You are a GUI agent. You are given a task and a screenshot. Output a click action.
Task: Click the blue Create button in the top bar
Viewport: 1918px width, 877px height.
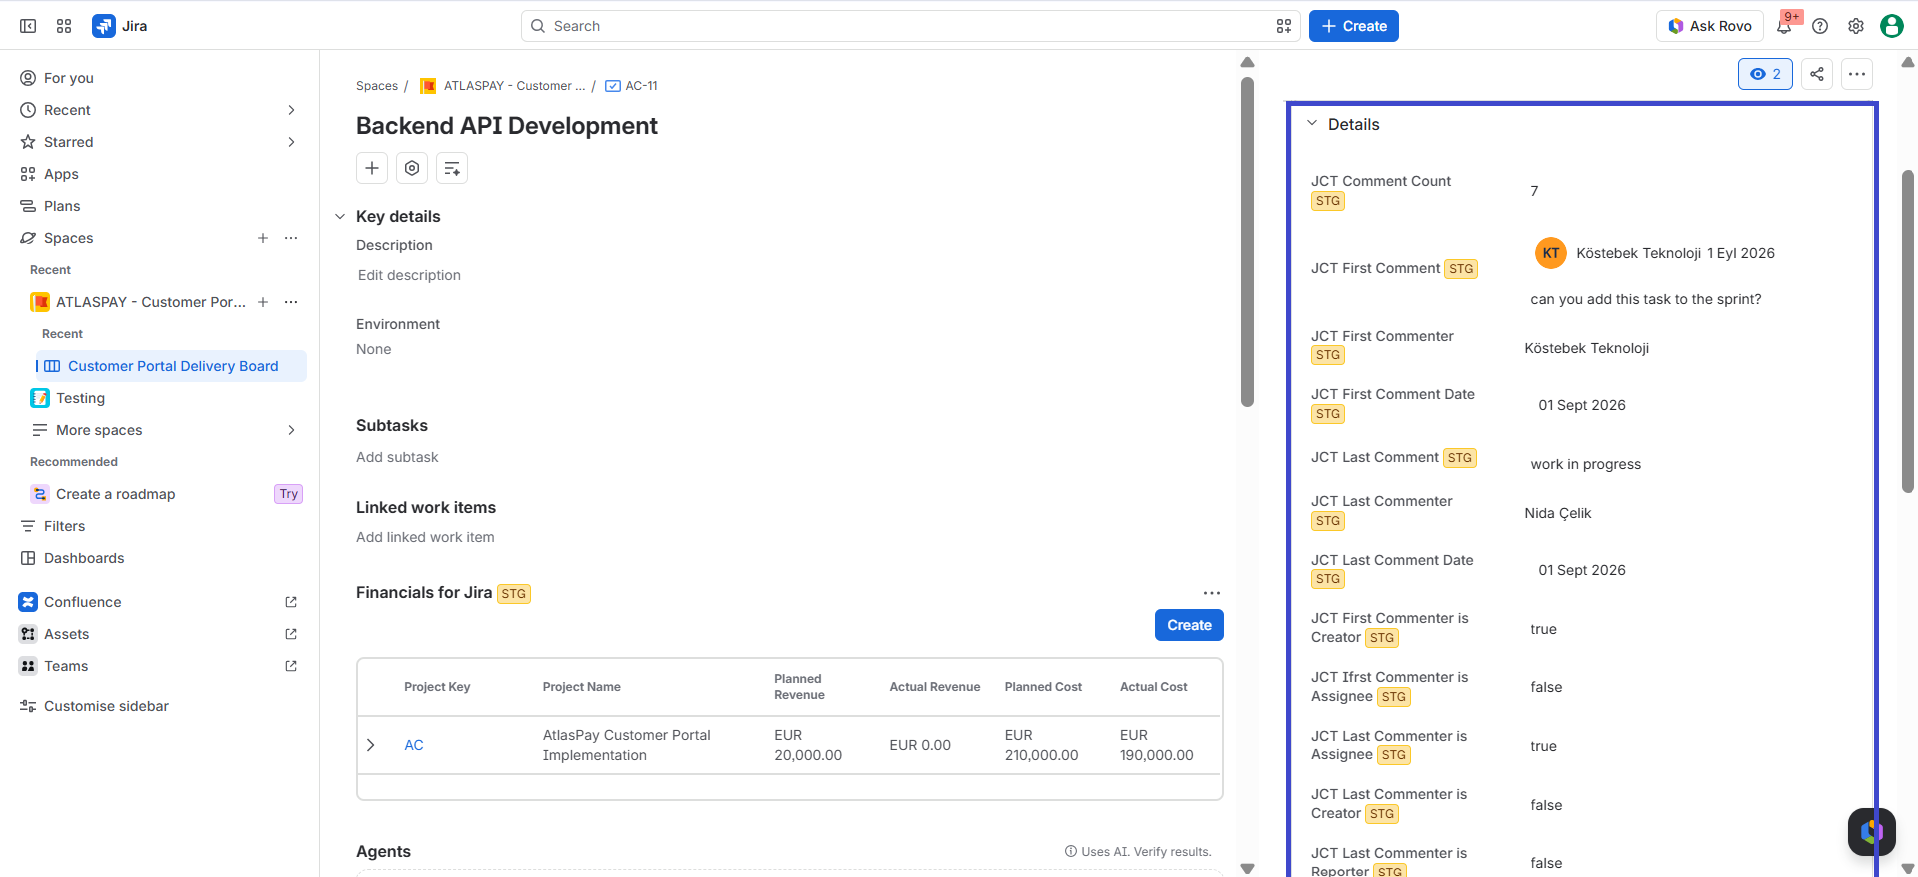(1353, 26)
